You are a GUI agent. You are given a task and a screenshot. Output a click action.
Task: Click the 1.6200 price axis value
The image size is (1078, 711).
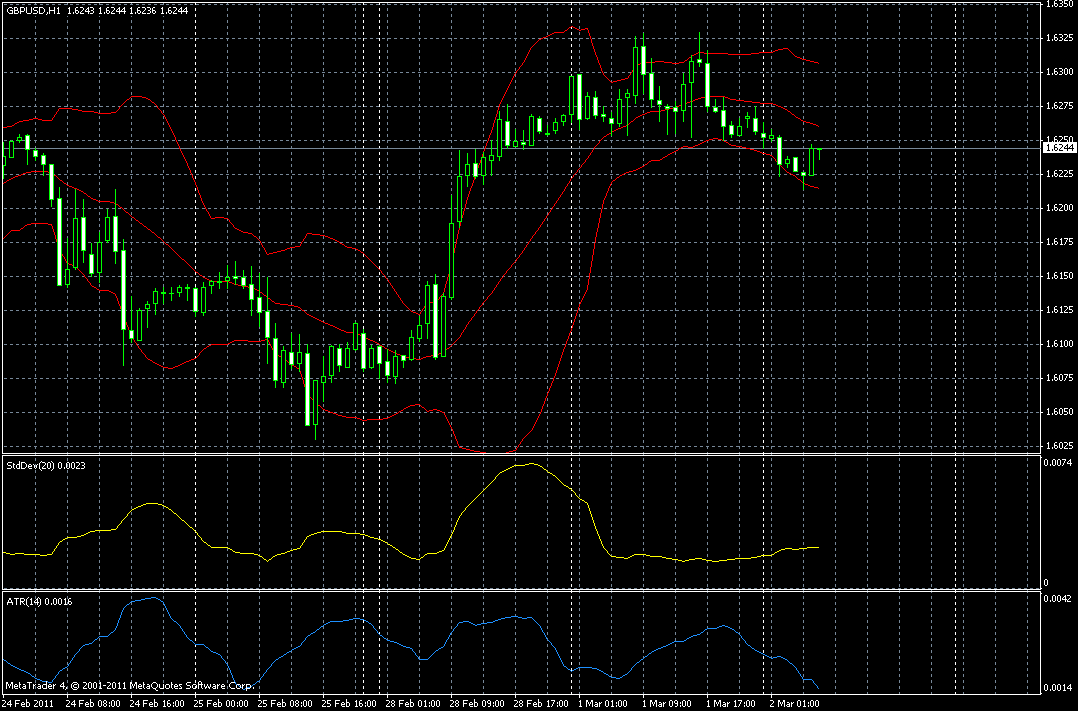[1059, 208]
